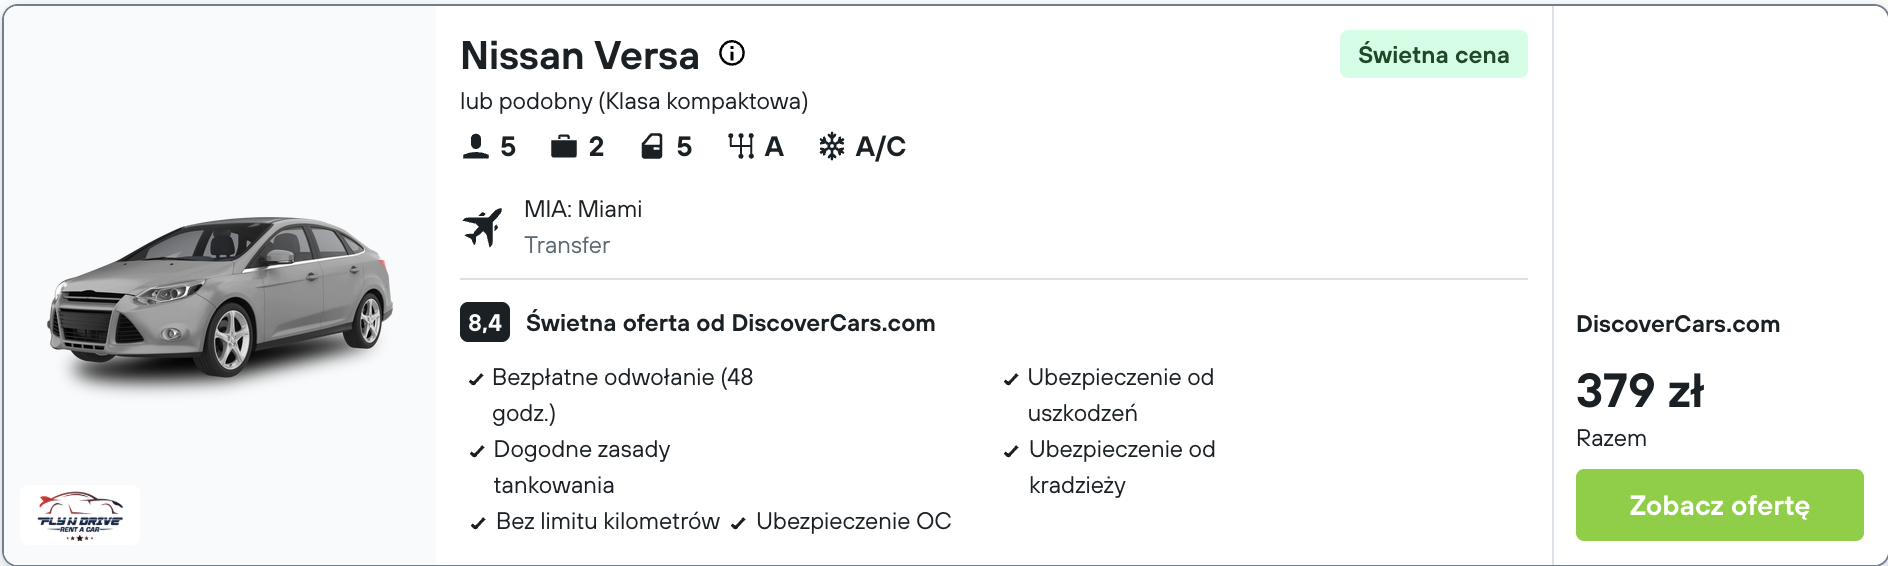Image resolution: width=1888 pixels, height=566 pixels.
Task: Open the Nissan Versa title
Action: [x=580, y=56]
